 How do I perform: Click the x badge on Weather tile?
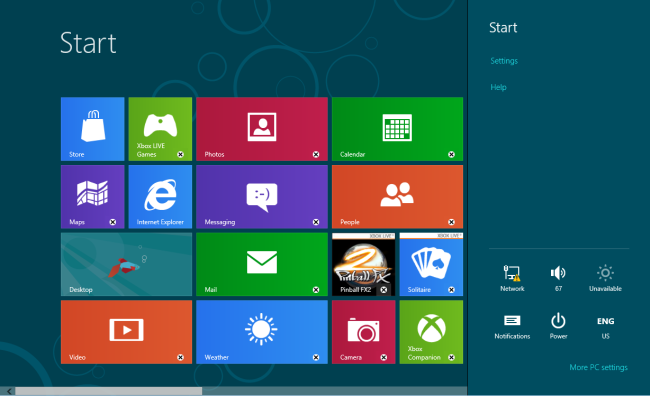316,357
